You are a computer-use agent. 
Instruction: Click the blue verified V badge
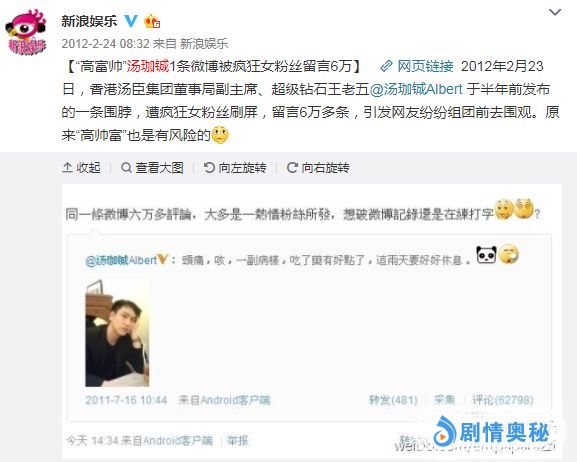click(131, 21)
